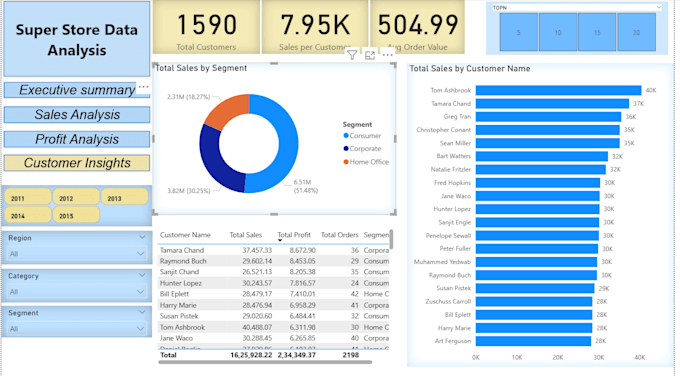Filter by year 2015
The image size is (680, 376).
pyautogui.click(x=76, y=215)
